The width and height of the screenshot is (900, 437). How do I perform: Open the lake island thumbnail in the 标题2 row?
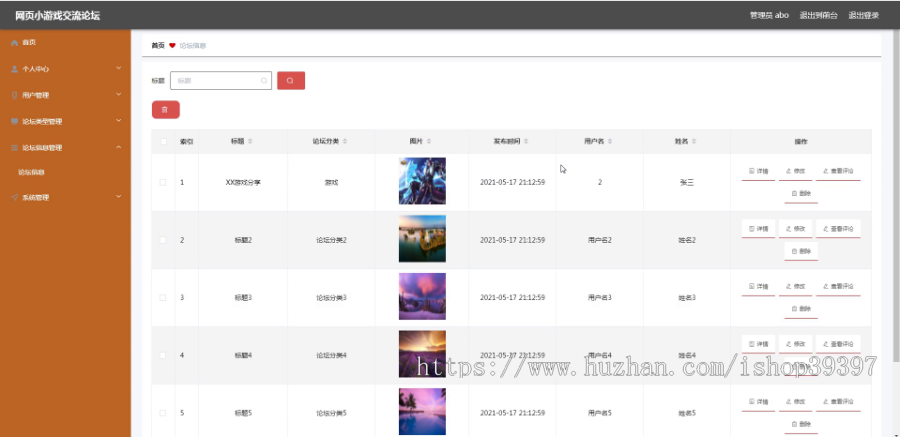[x=422, y=239]
